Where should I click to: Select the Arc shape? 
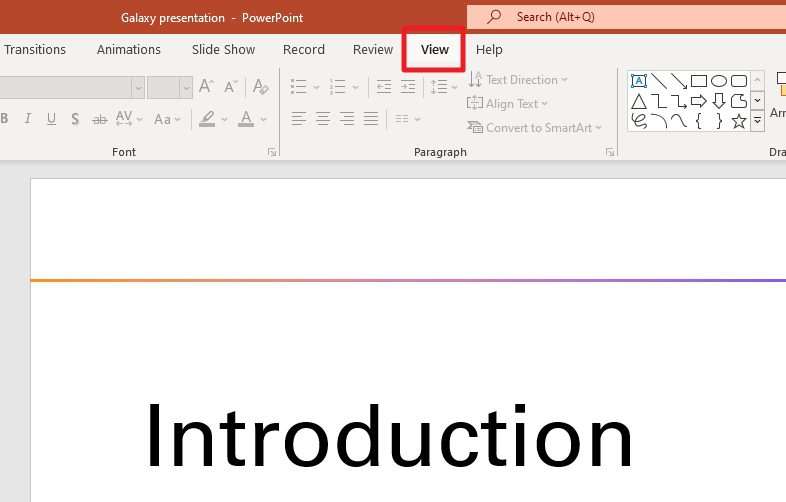click(x=659, y=121)
